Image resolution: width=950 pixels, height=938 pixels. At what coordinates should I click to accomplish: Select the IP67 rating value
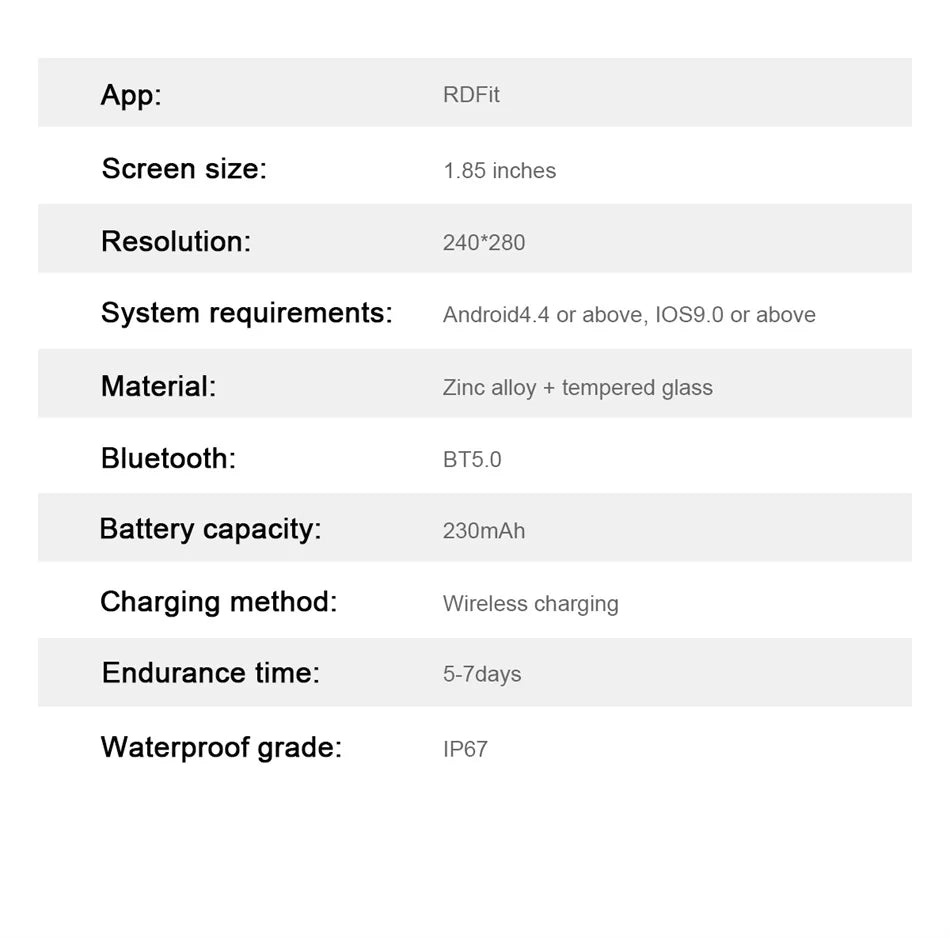pyautogui.click(x=465, y=749)
